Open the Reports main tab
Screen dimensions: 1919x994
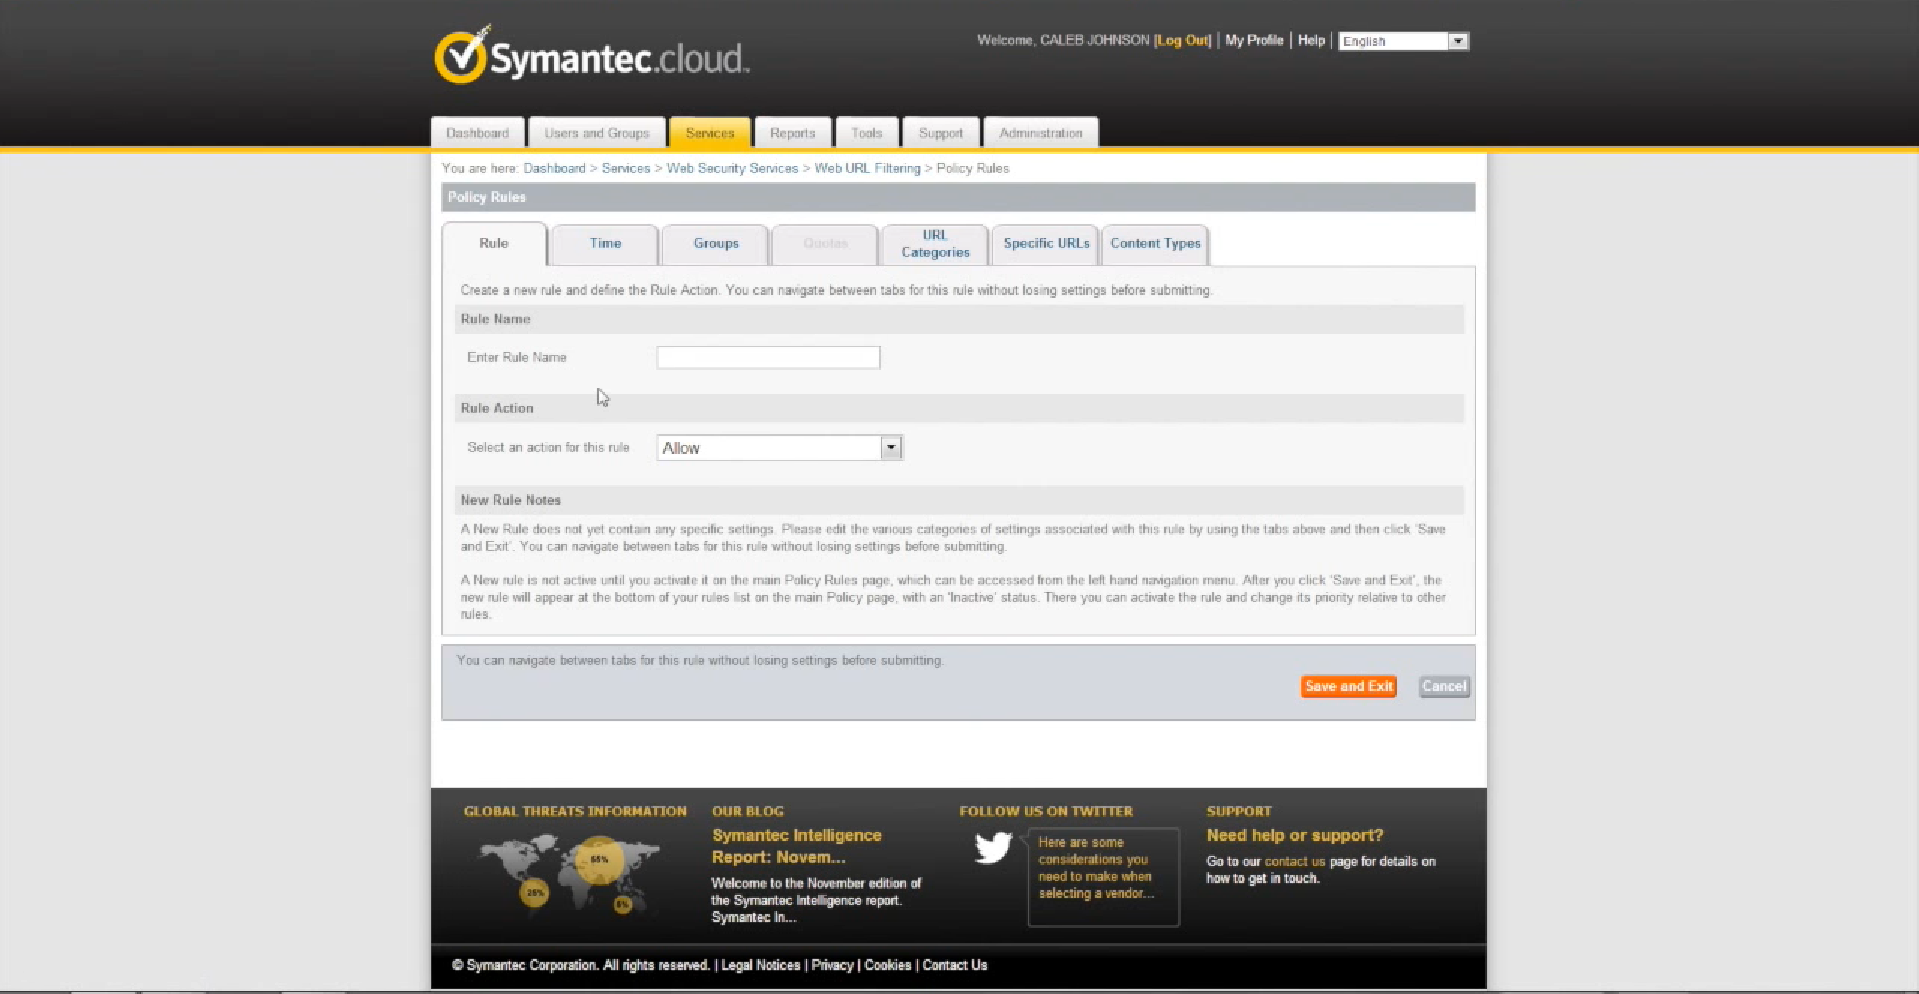pyautogui.click(x=793, y=133)
